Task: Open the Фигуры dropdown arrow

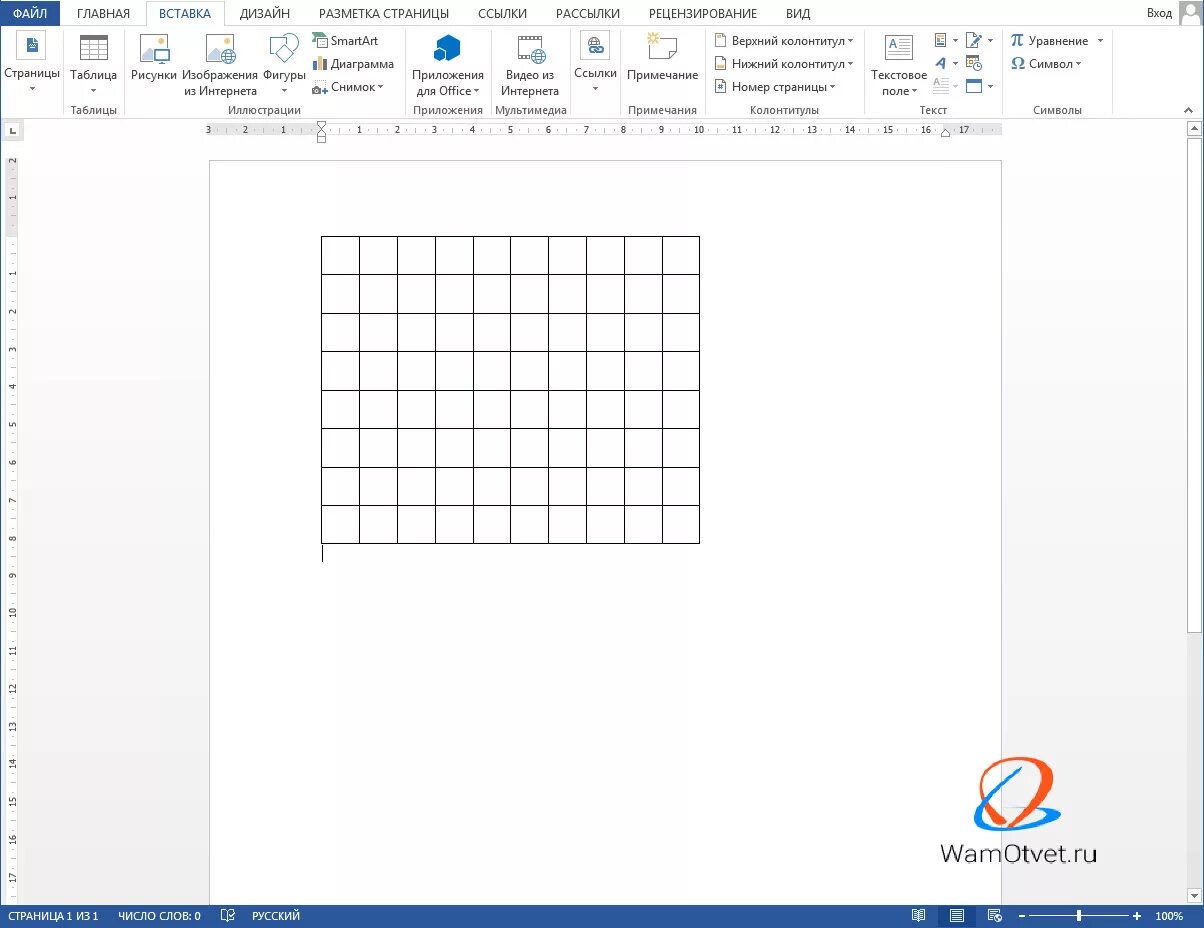Action: point(284,90)
